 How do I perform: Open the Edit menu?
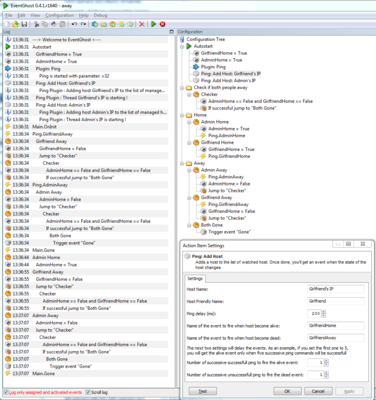[21, 15]
